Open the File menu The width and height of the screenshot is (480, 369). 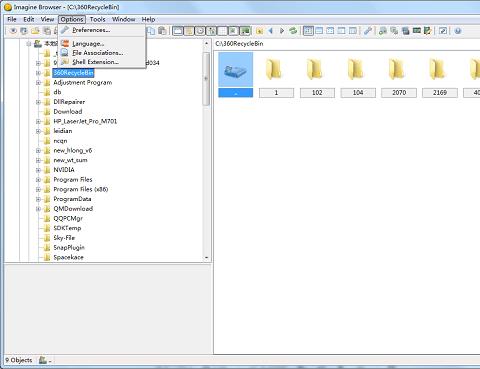[x=12, y=19]
